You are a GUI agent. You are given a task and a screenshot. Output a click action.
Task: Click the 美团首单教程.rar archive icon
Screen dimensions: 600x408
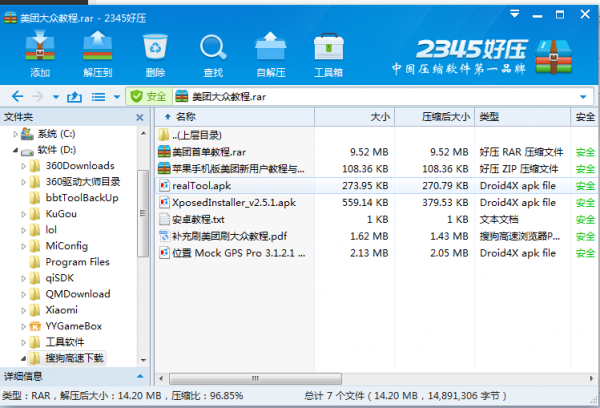(164, 152)
